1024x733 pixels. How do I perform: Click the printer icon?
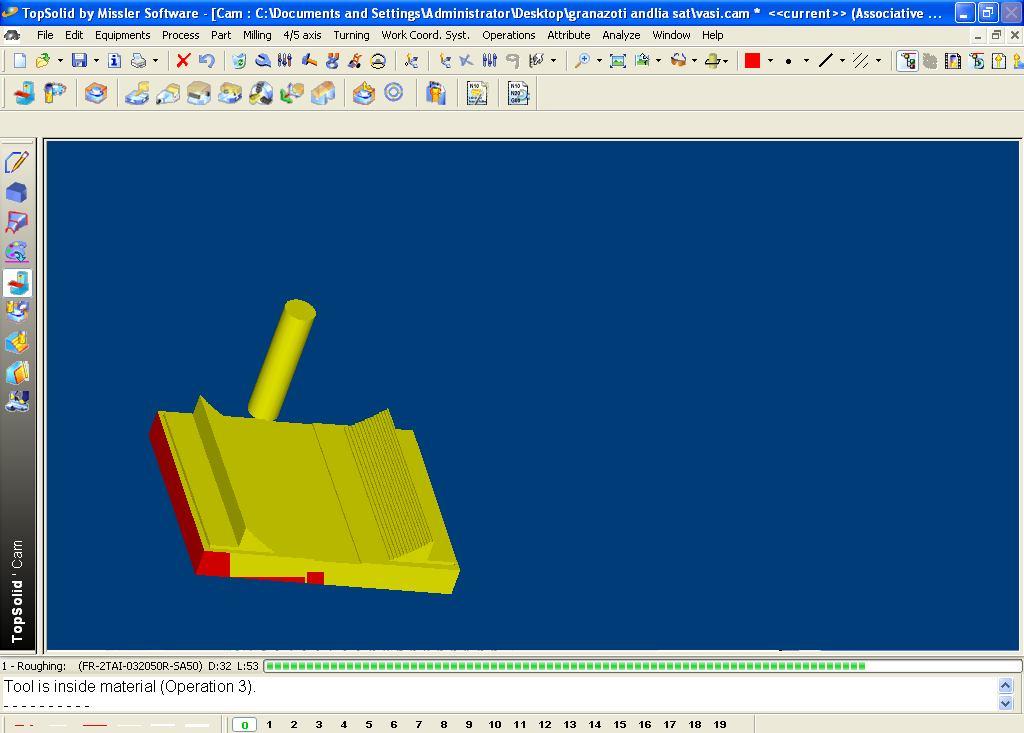138,61
